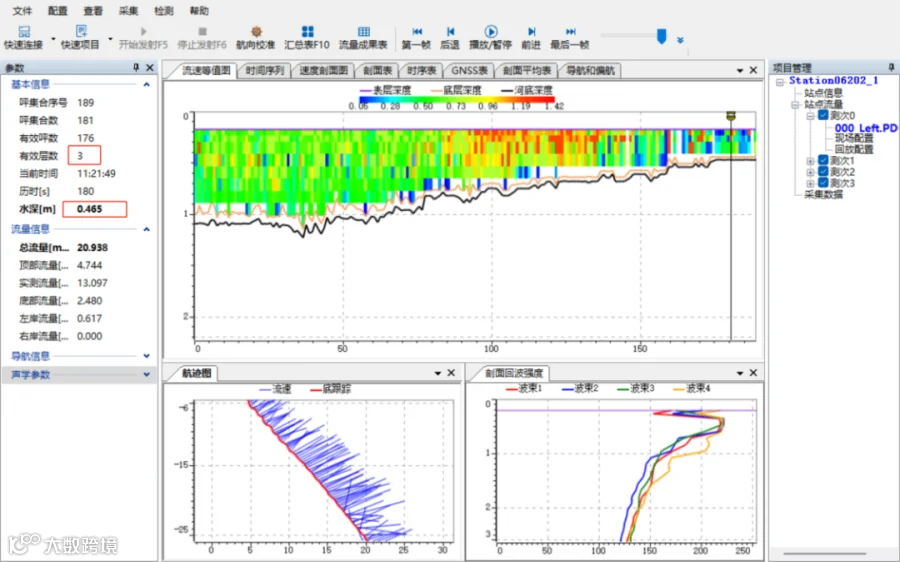Click the 快速连接 quick connect icon

23,32
